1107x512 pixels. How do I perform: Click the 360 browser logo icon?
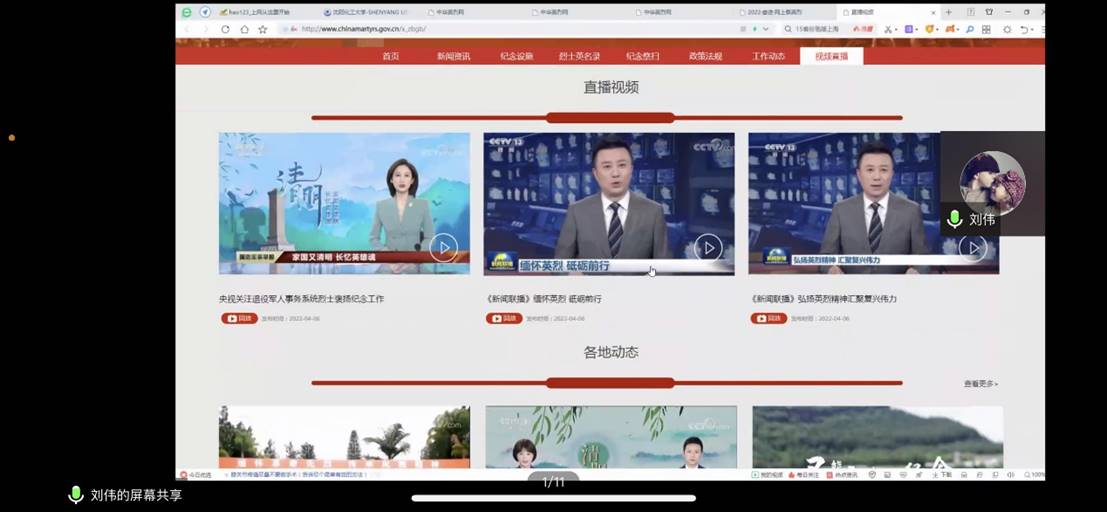pyautogui.click(x=187, y=12)
